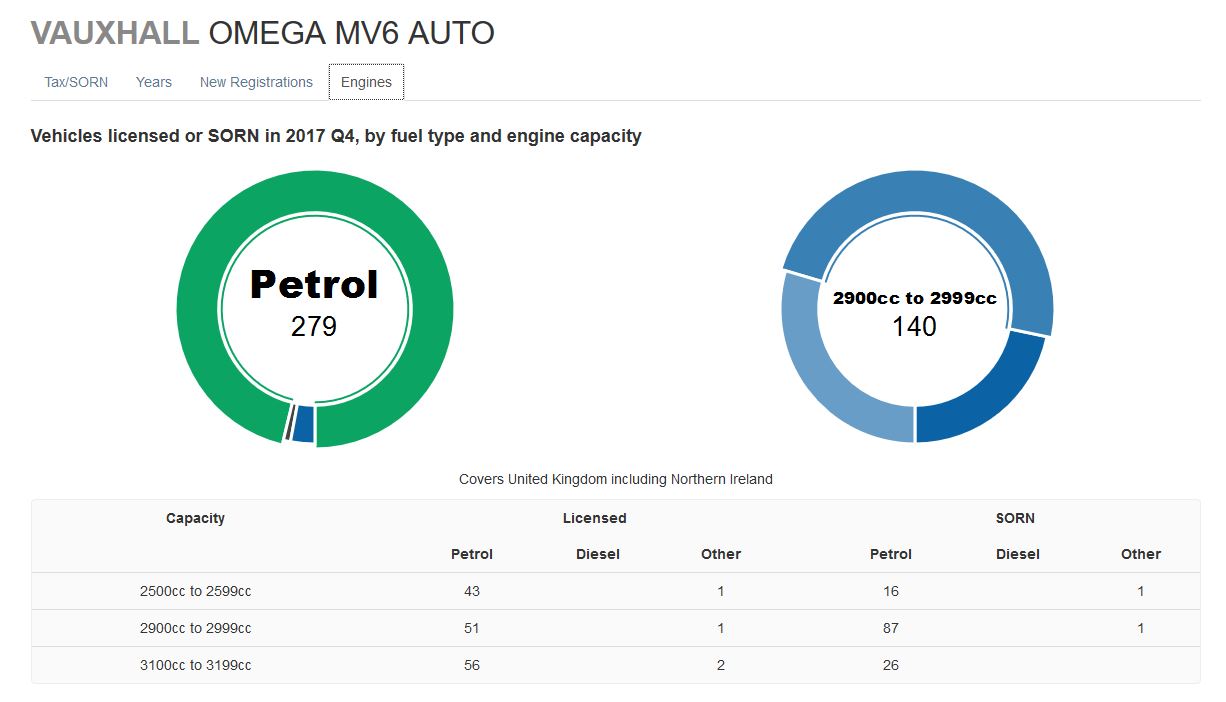Click the Petrol header under Licensed
Image resolution: width=1226 pixels, height=702 pixels.
pyautogui.click(x=472, y=554)
